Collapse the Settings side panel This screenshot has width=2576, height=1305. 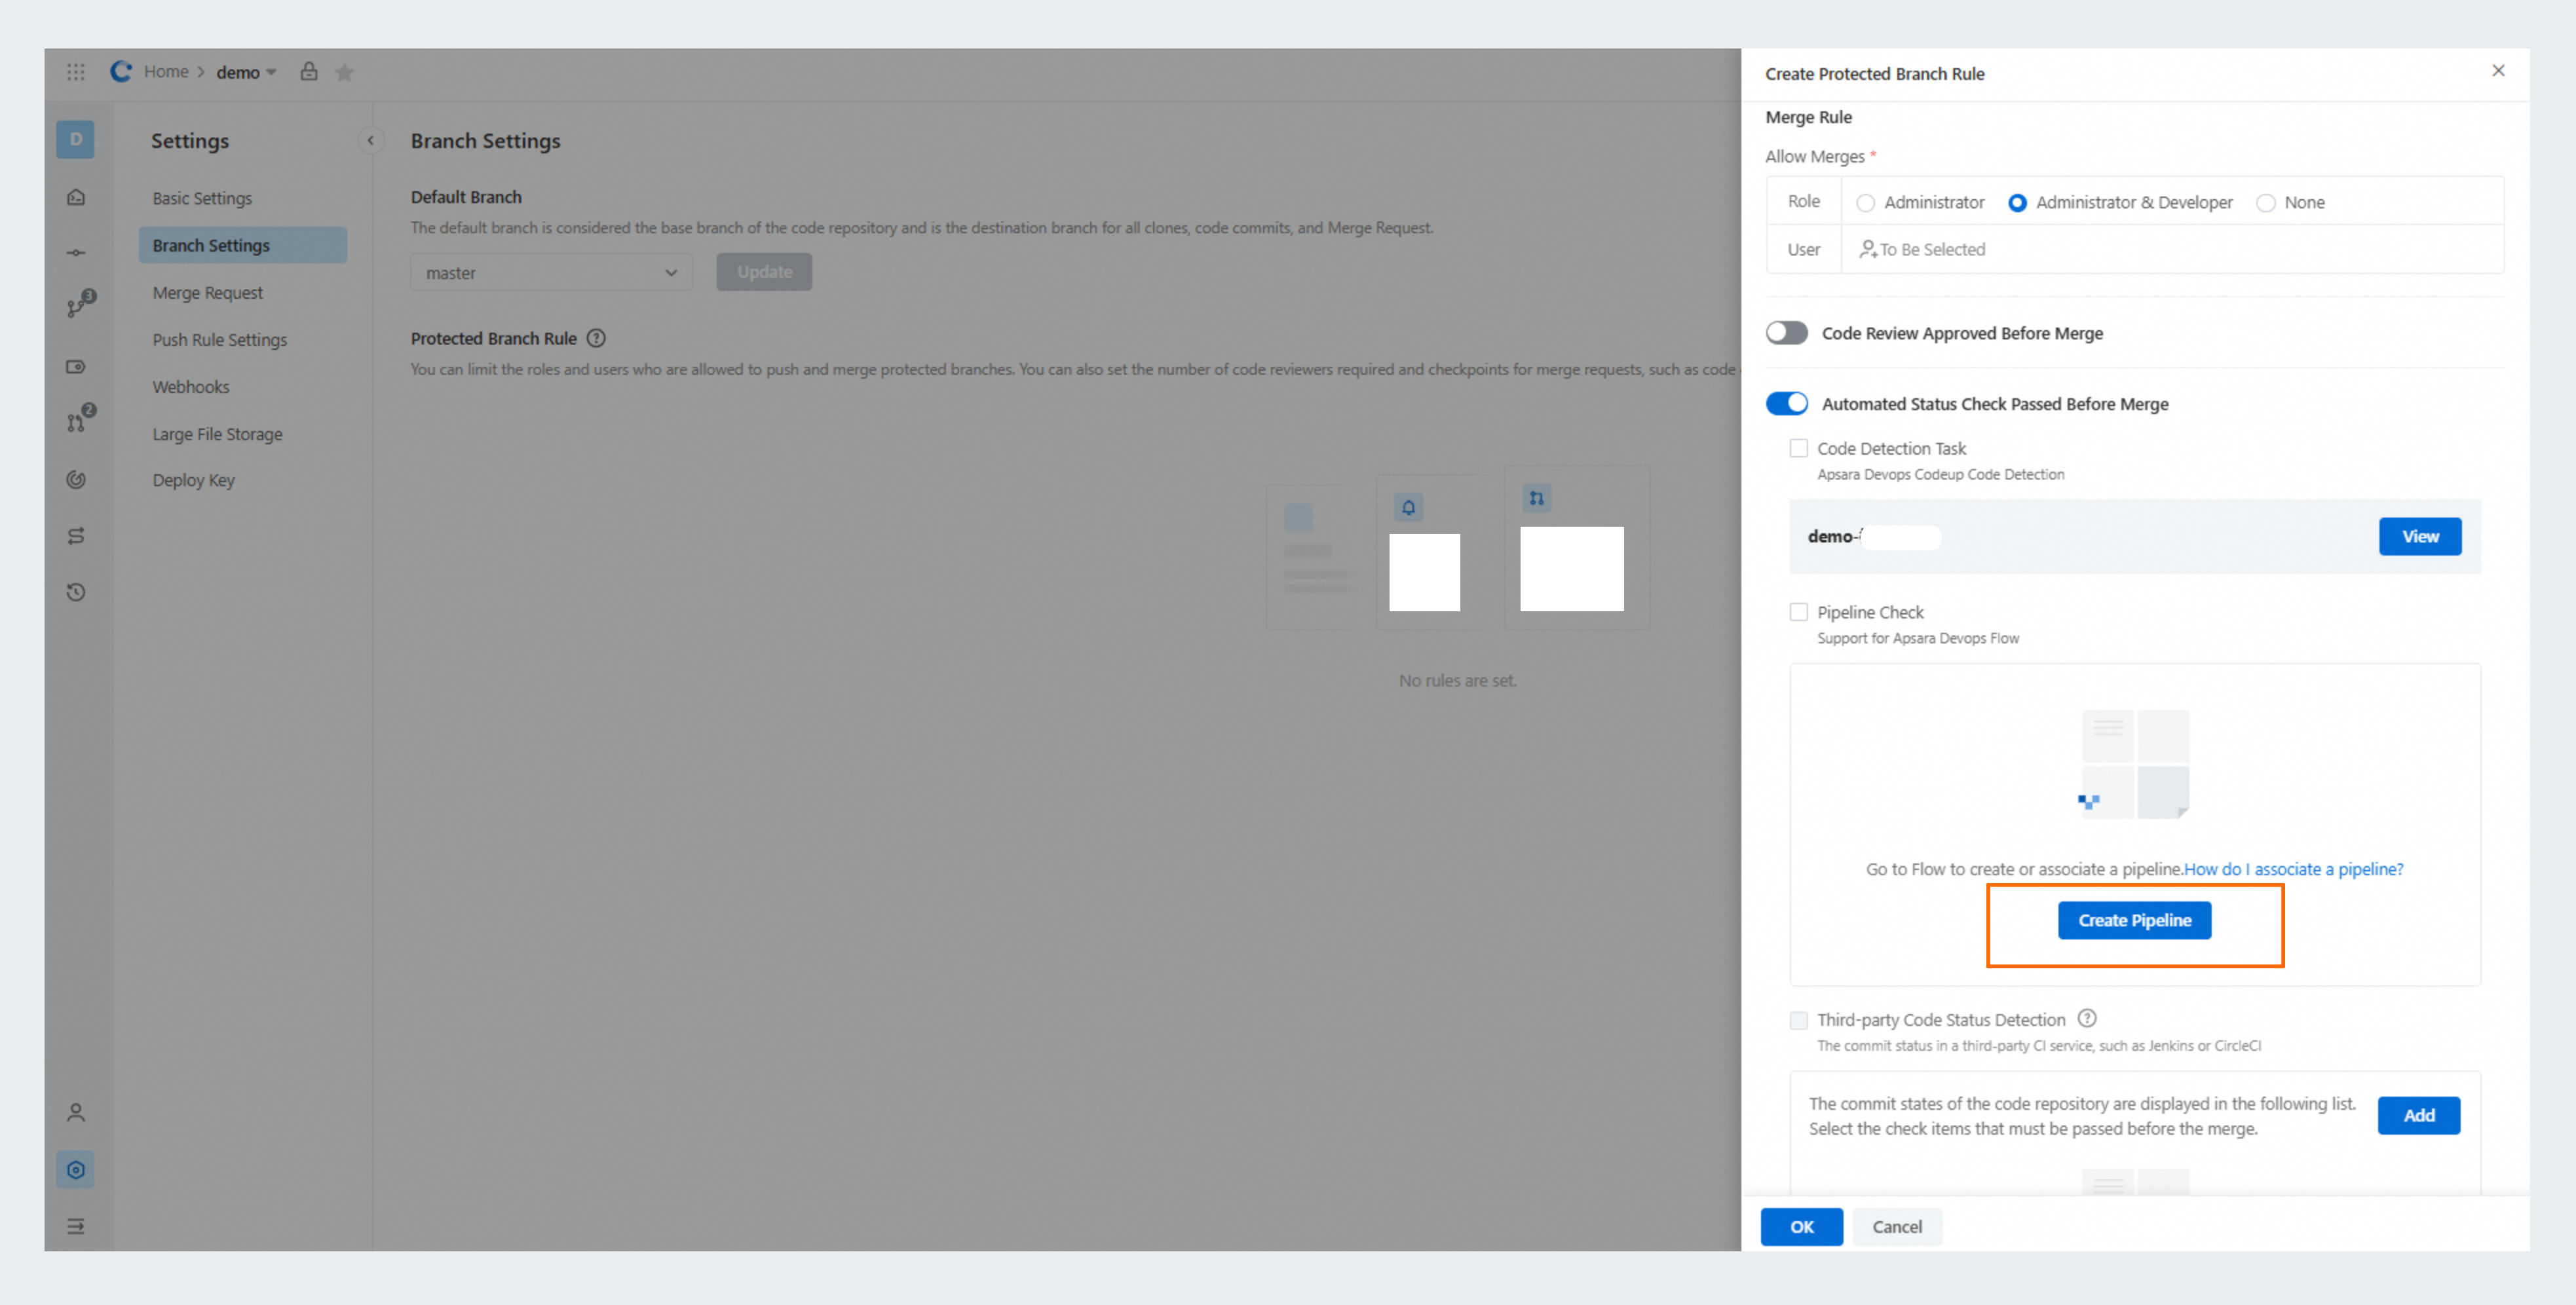click(371, 141)
